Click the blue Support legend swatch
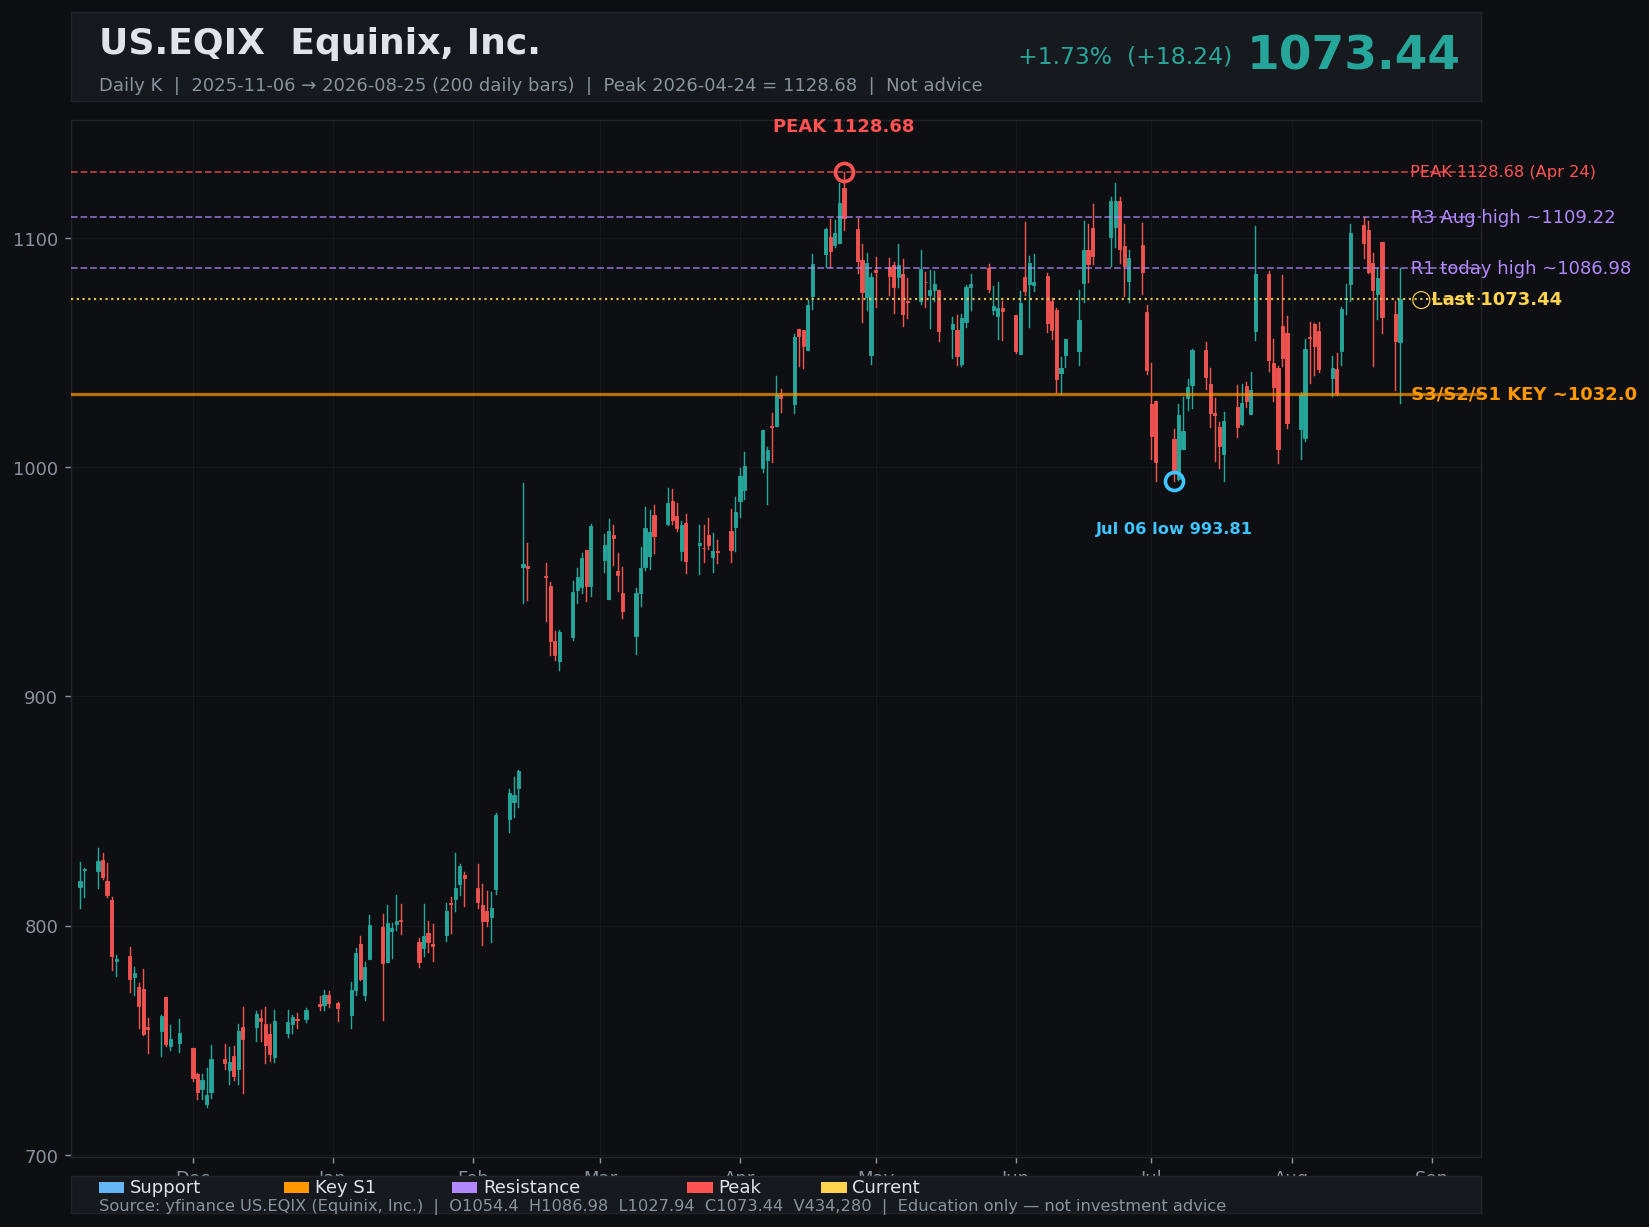The image size is (1649, 1227). pos(111,1187)
